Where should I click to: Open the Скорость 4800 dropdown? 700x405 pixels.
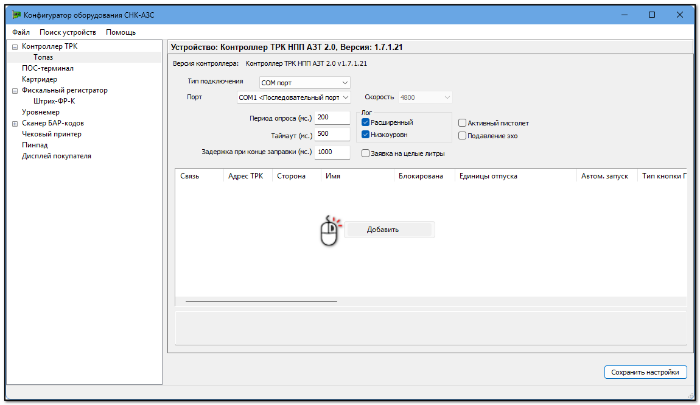point(425,97)
